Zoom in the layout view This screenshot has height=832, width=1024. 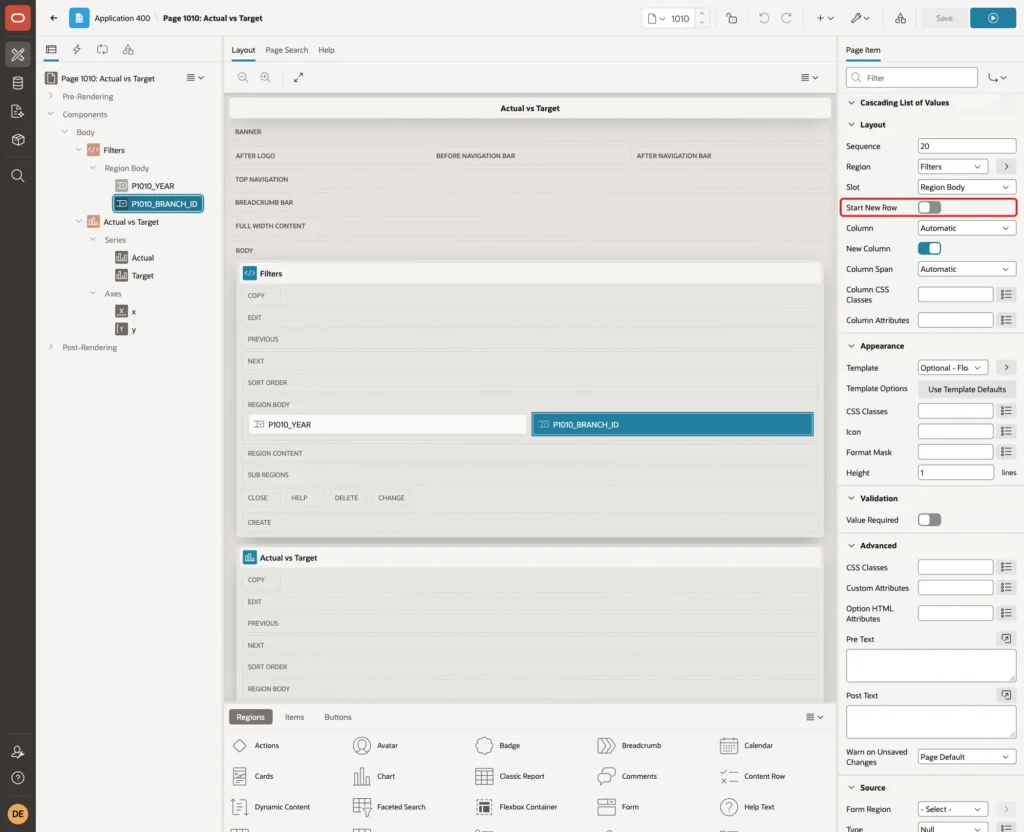[266, 77]
